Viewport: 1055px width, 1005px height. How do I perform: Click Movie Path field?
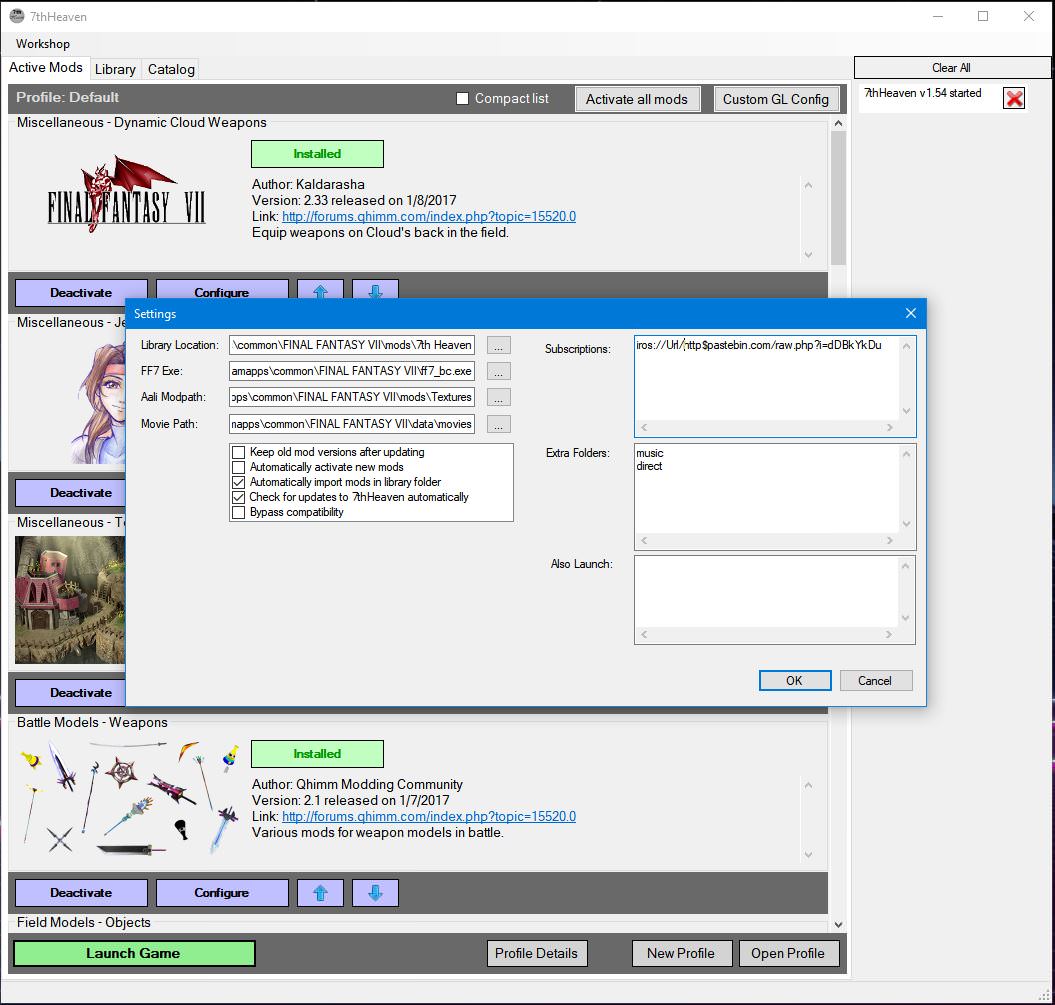tap(352, 424)
